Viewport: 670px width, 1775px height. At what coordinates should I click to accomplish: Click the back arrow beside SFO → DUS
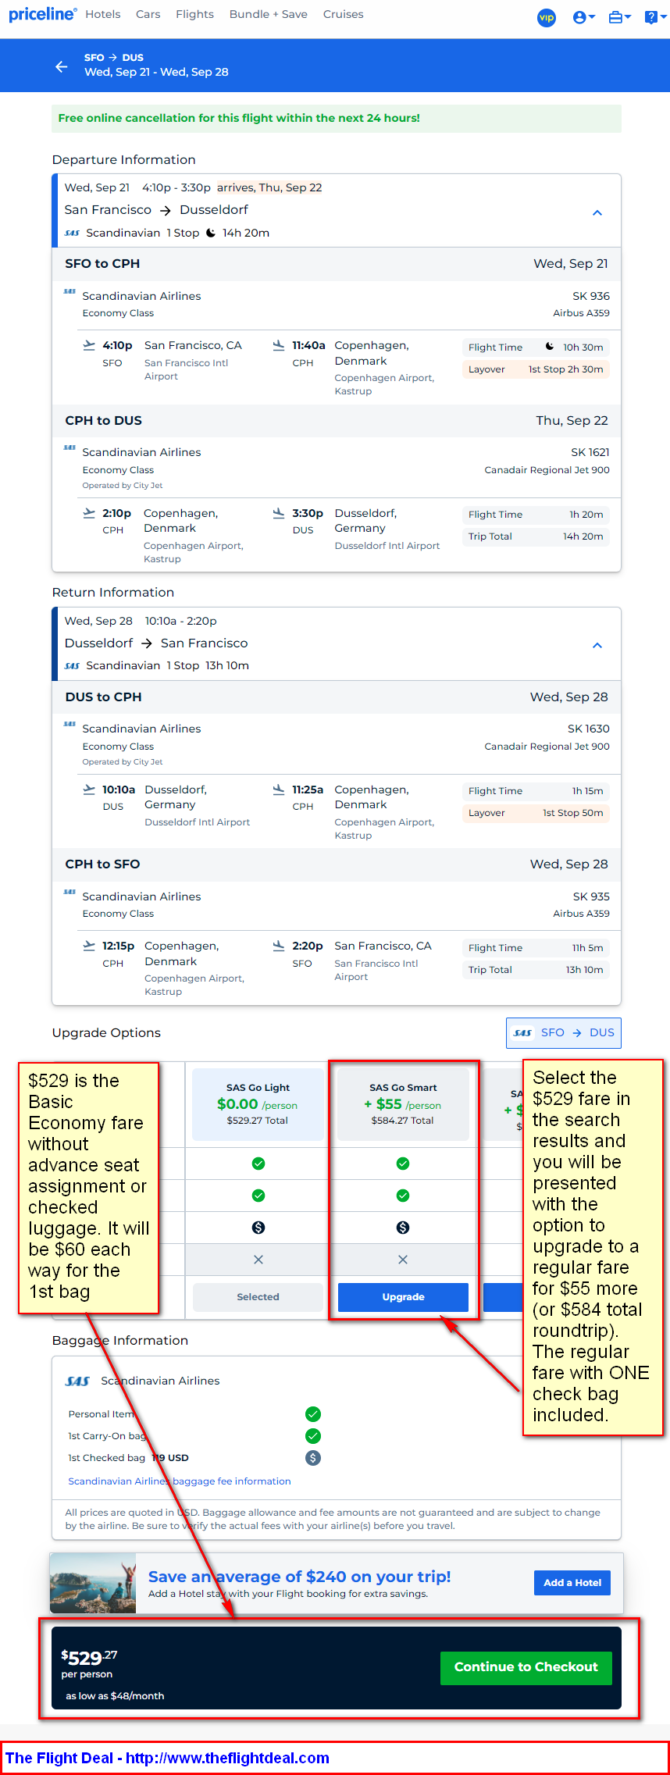click(x=62, y=66)
